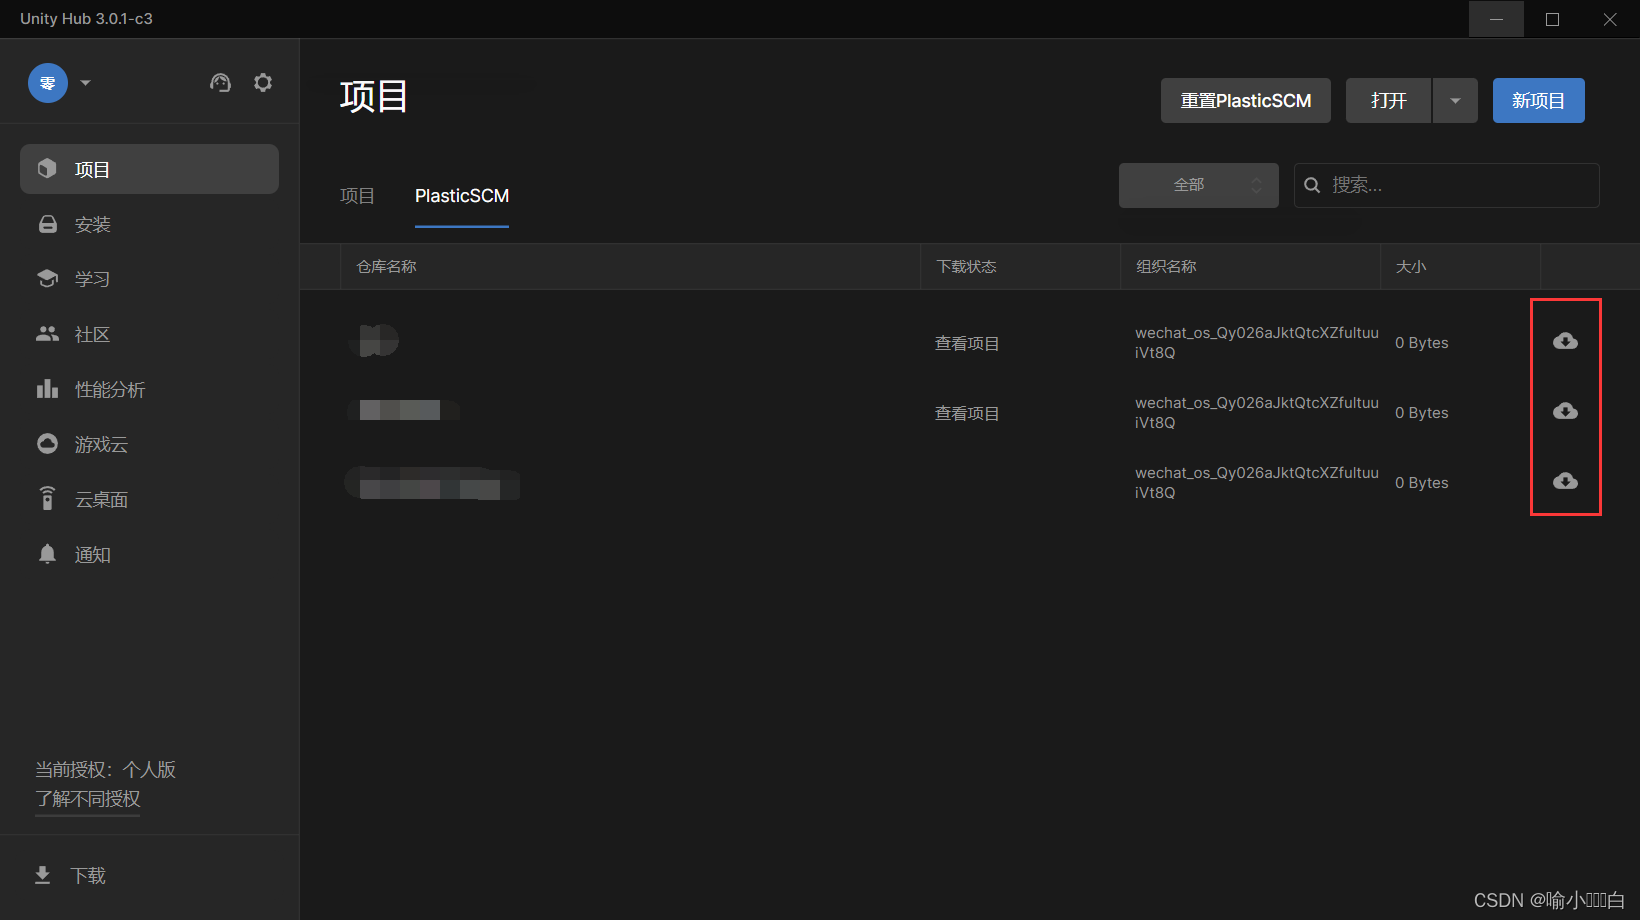The image size is (1640, 920).
Task: Open 学习 in the sidebar
Action: [x=149, y=279]
